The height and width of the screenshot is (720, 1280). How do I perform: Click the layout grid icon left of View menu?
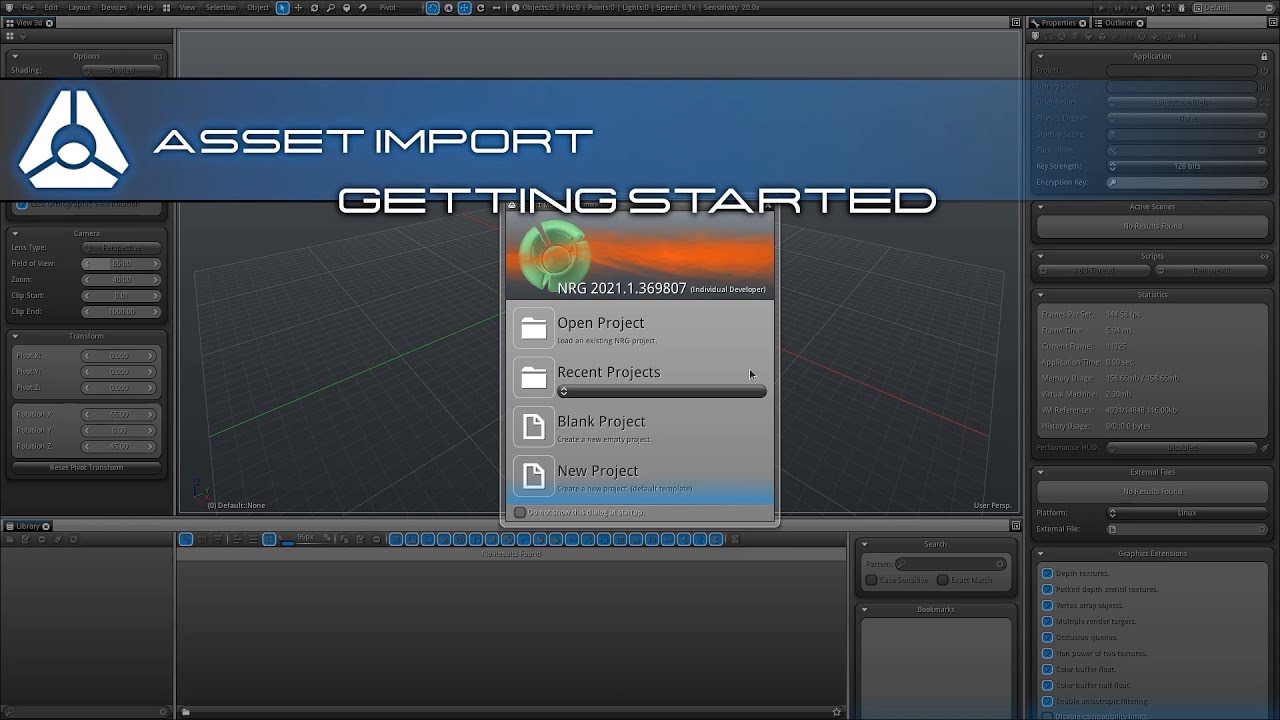click(x=168, y=8)
